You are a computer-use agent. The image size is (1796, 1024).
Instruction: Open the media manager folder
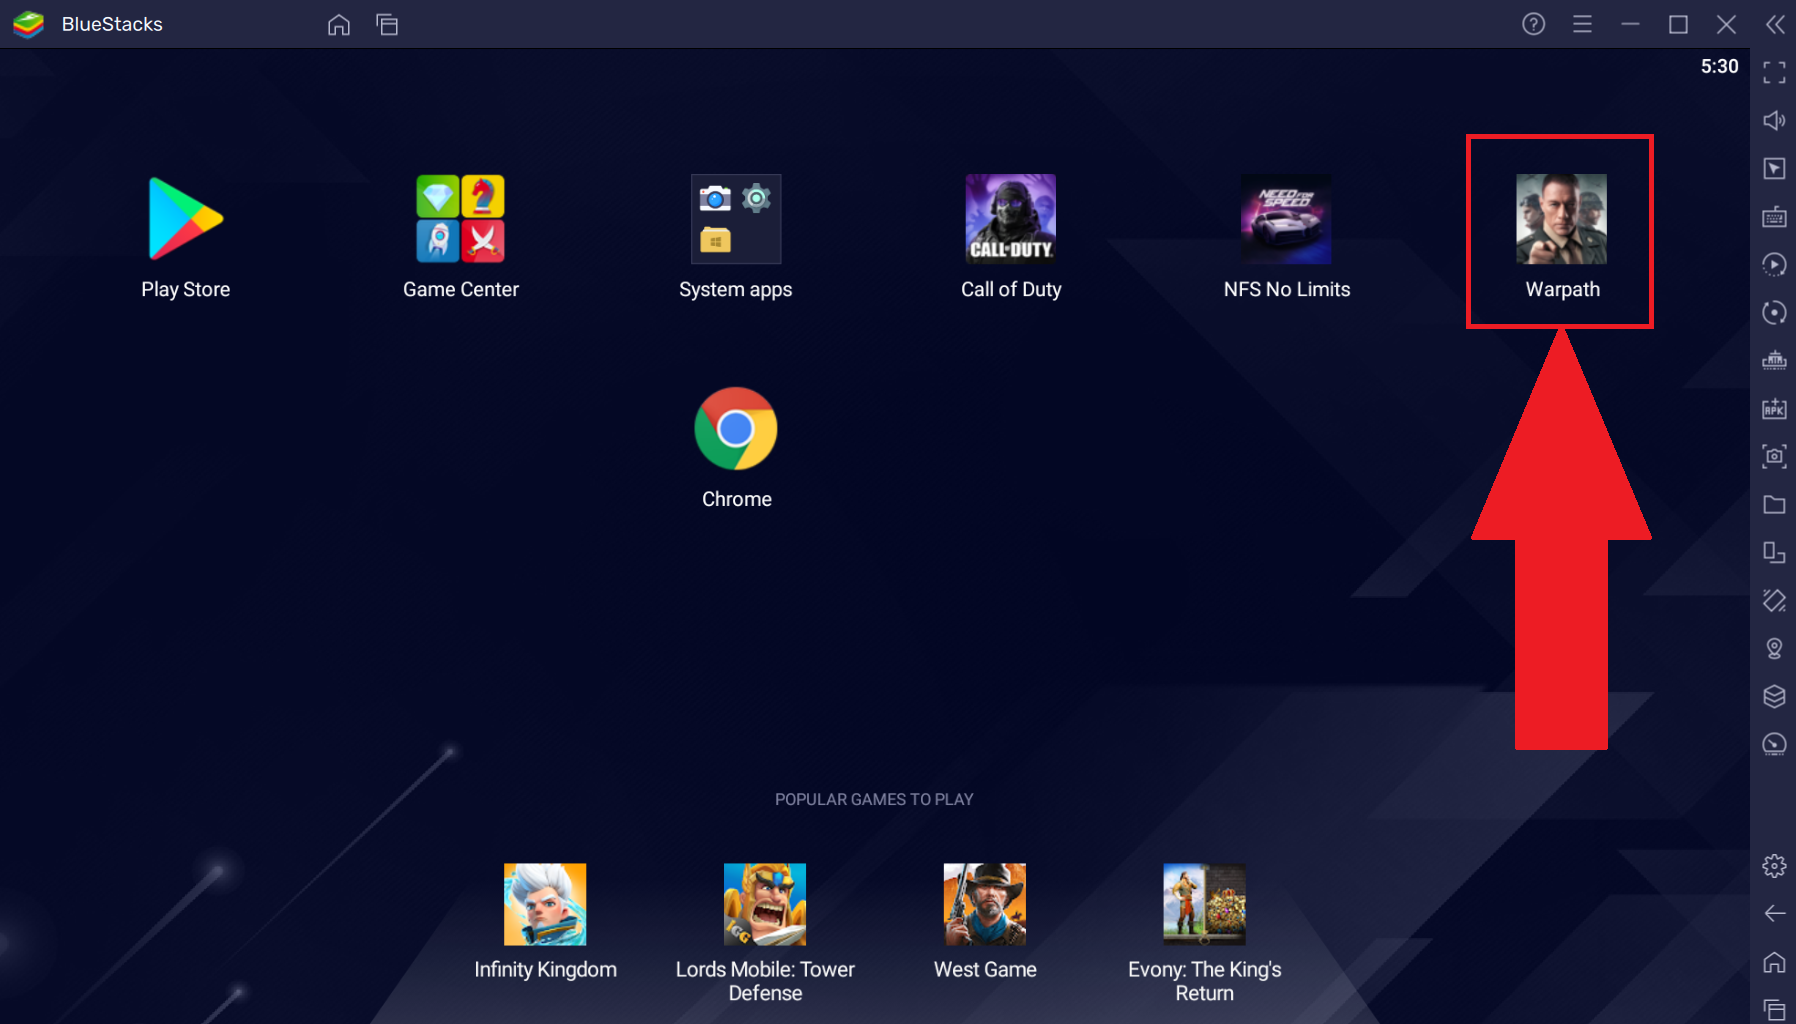1774,505
